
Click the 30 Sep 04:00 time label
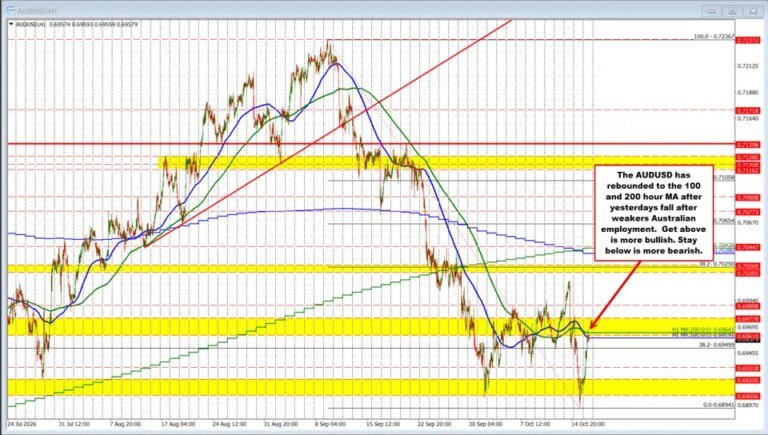pos(485,424)
